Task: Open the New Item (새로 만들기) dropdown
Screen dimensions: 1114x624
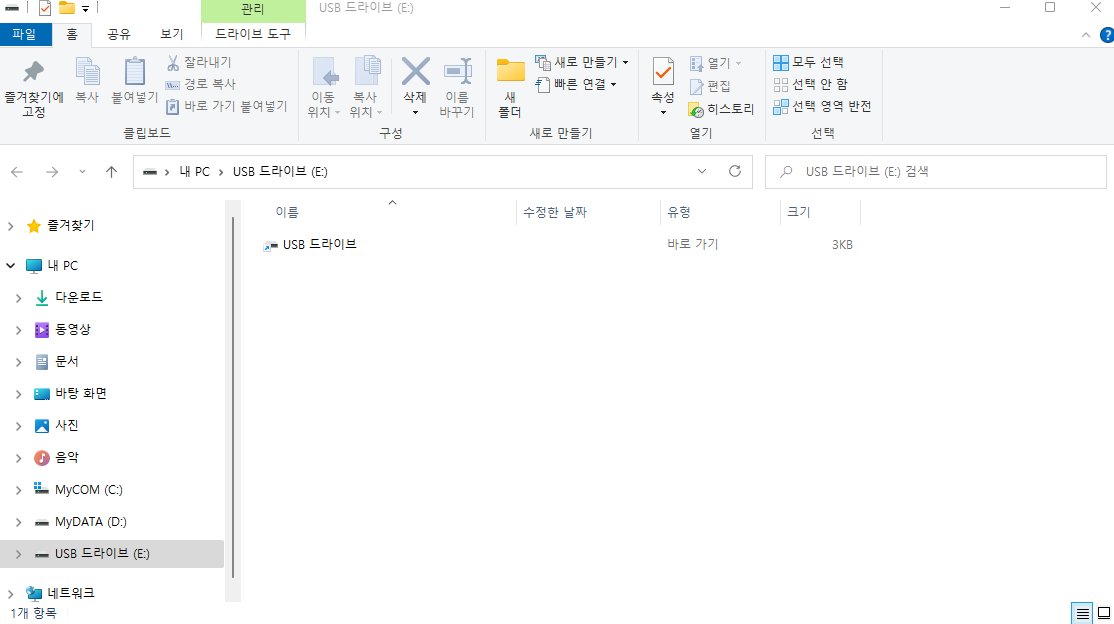Action: pos(582,63)
